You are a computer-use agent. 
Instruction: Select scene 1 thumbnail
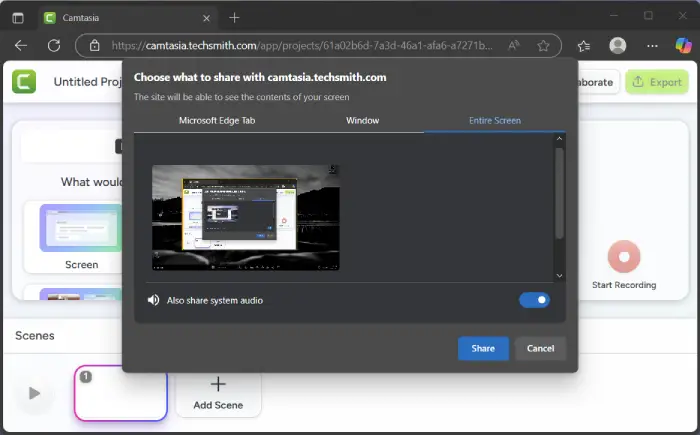pyautogui.click(x=121, y=393)
